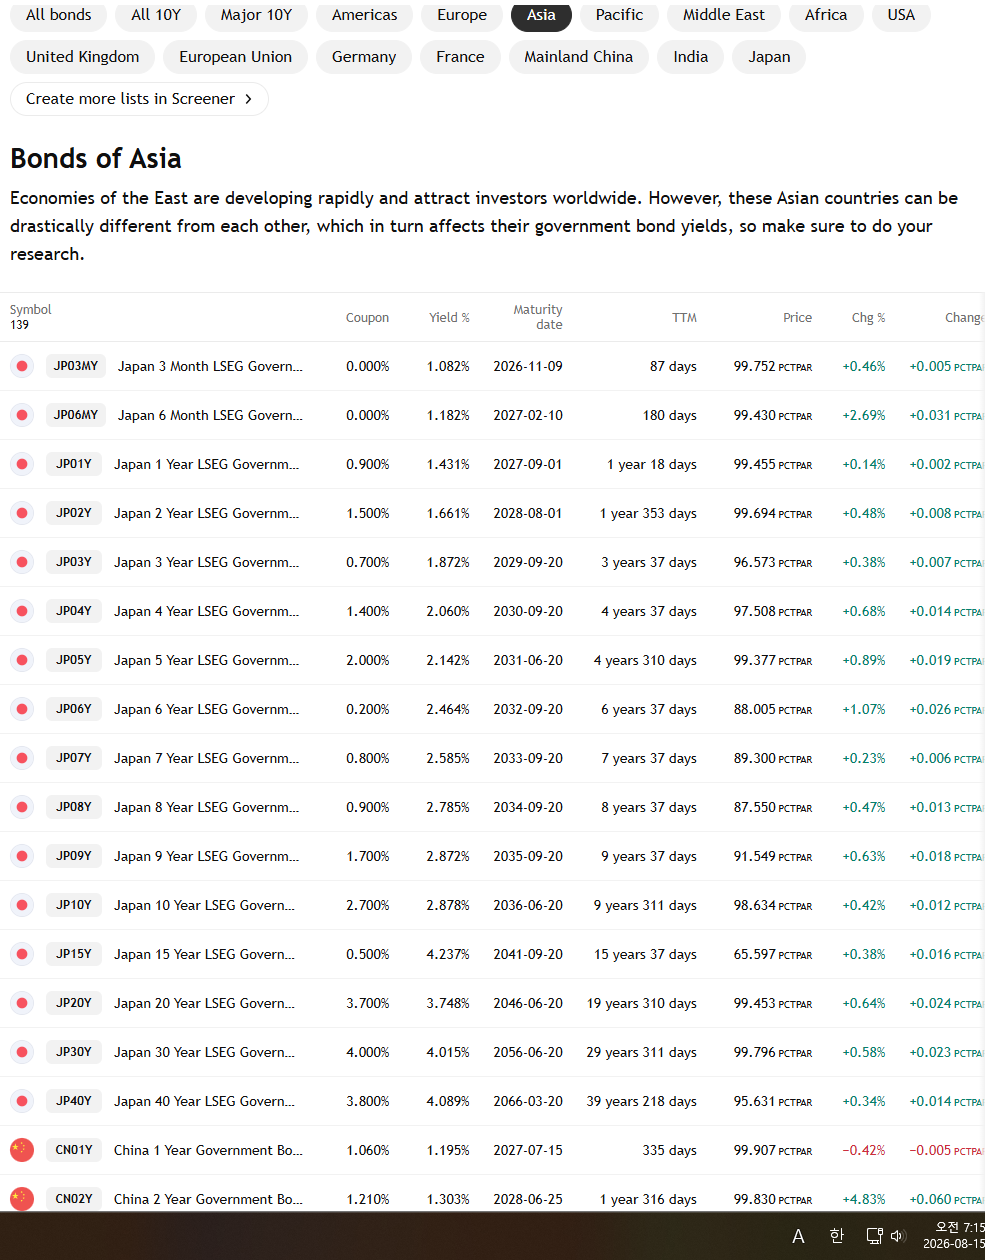Select the Major 10Y tab
985x1260 pixels.
point(257,15)
